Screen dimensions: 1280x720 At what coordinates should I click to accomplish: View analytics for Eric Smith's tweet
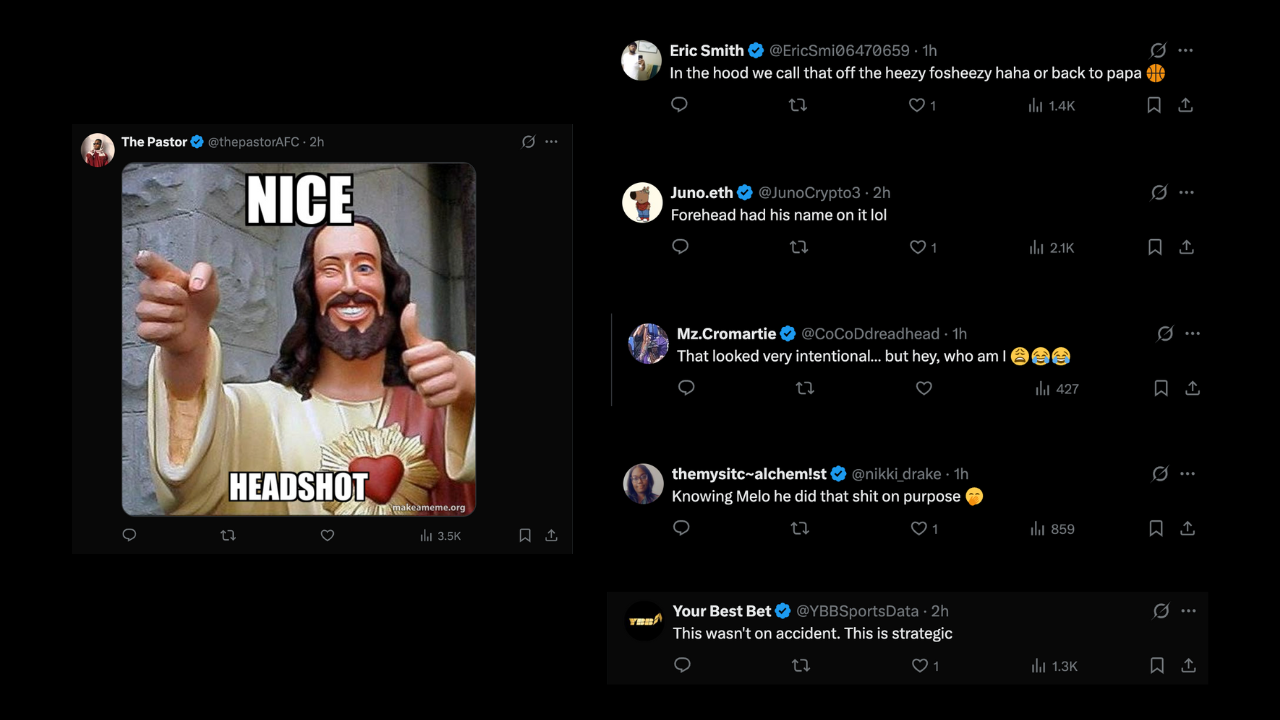tap(1051, 105)
